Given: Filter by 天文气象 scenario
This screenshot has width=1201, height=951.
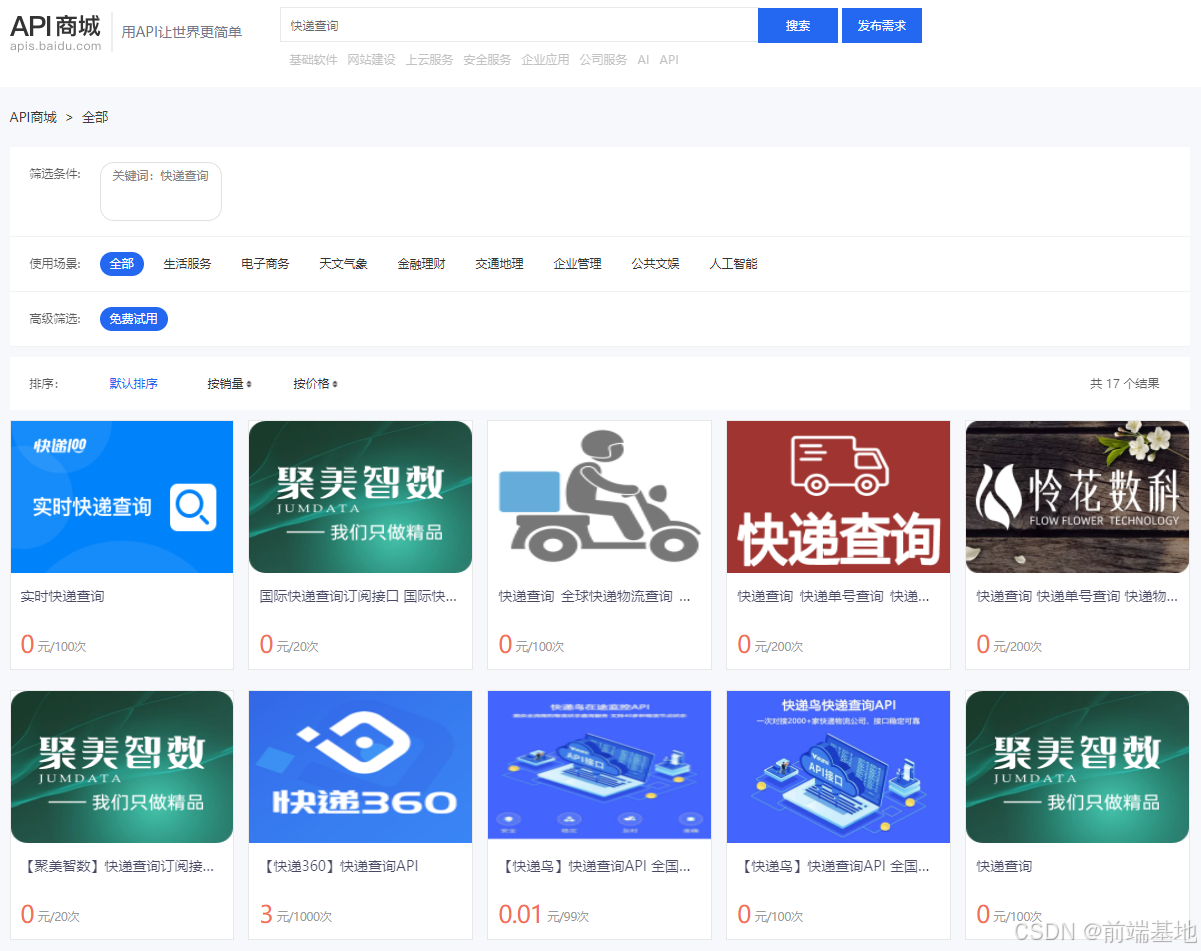Looking at the screenshot, I should [x=344, y=264].
